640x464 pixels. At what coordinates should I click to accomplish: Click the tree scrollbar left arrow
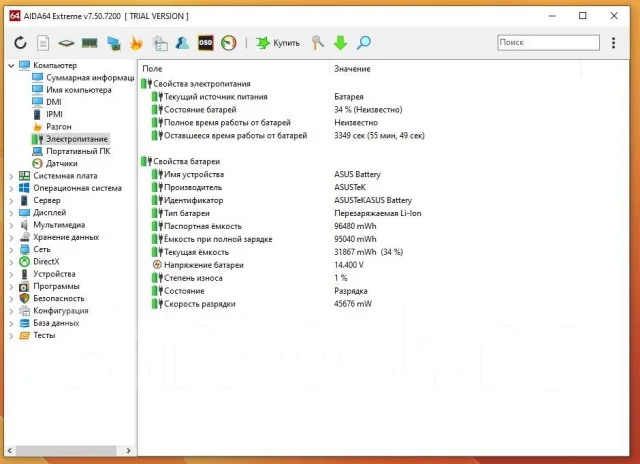(10, 451)
